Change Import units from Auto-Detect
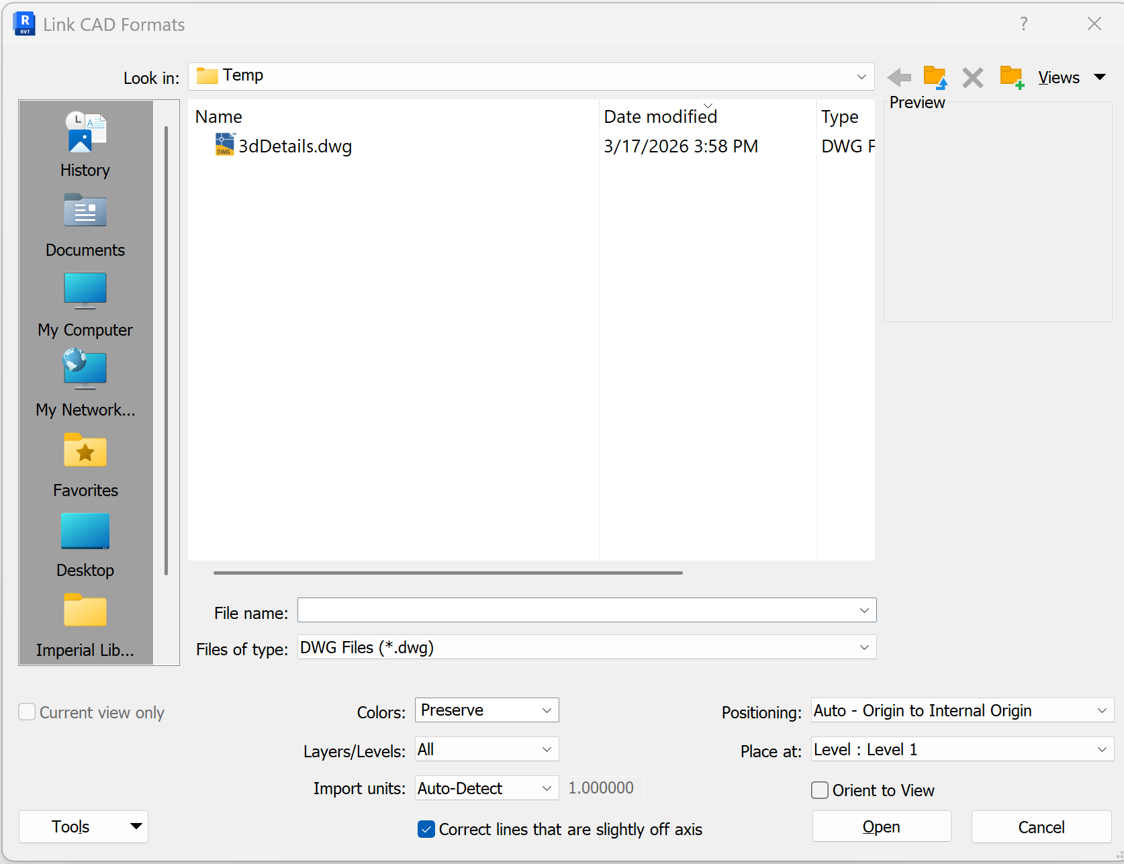 487,789
